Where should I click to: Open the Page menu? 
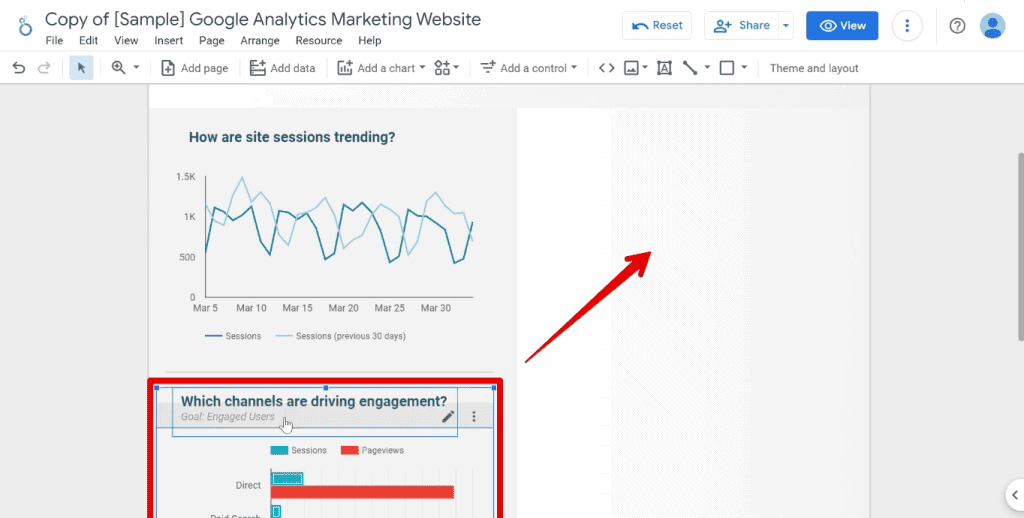point(212,40)
